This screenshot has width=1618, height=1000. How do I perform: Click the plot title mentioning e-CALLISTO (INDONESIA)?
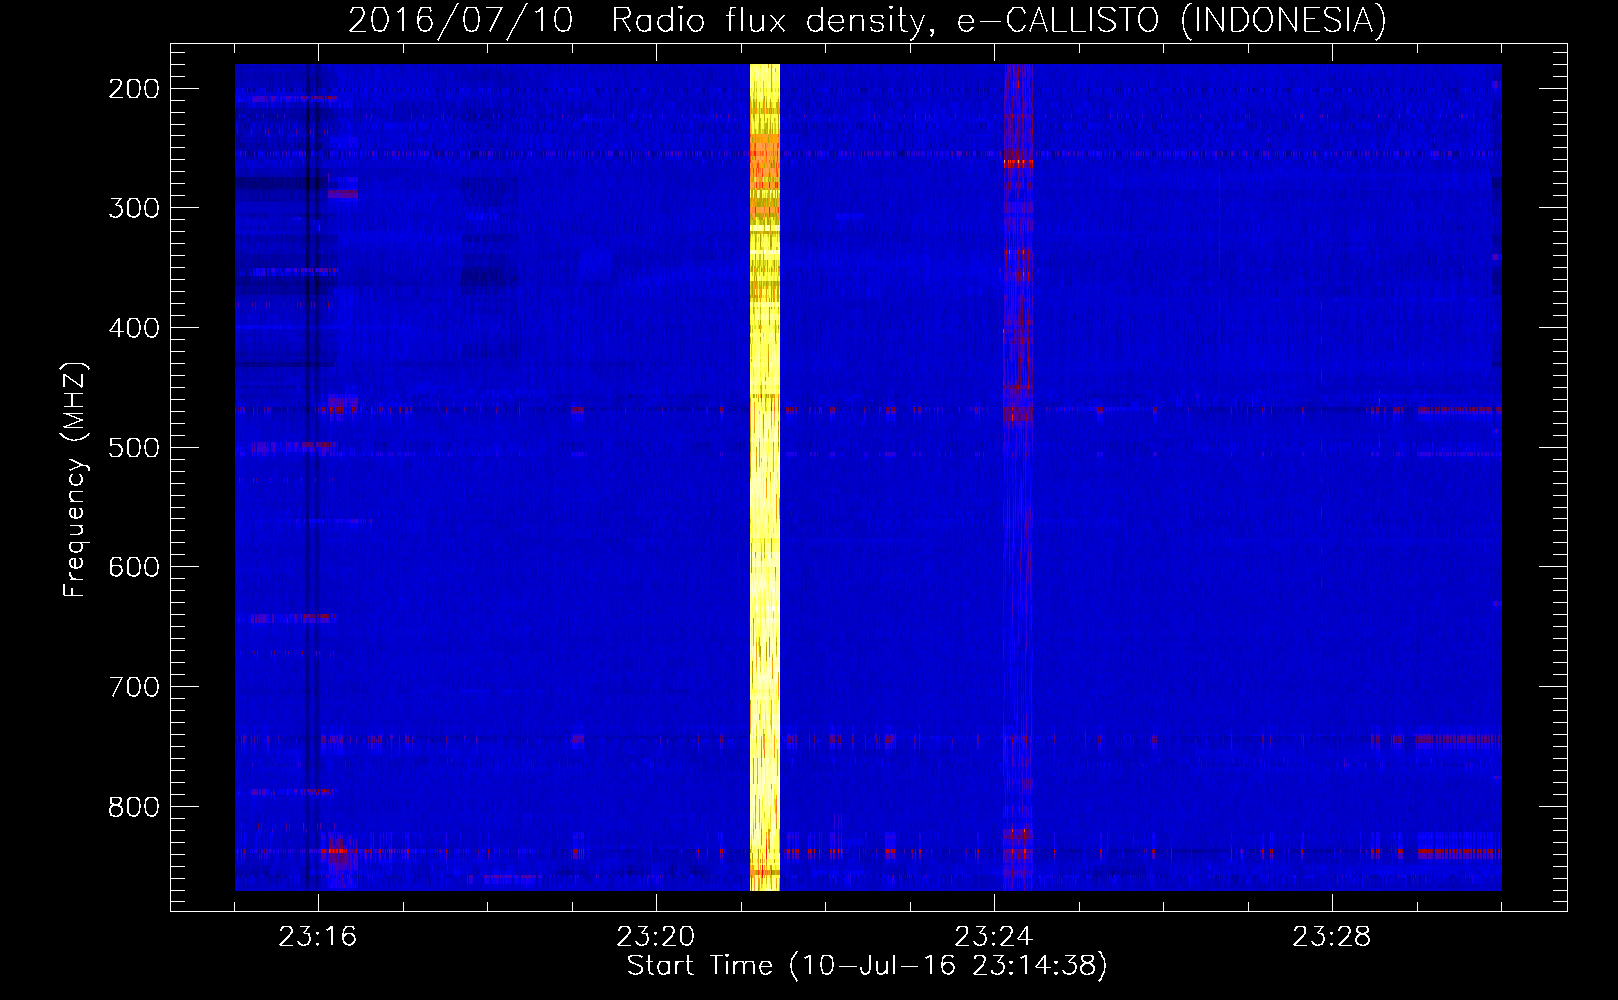pyautogui.click(x=867, y=20)
